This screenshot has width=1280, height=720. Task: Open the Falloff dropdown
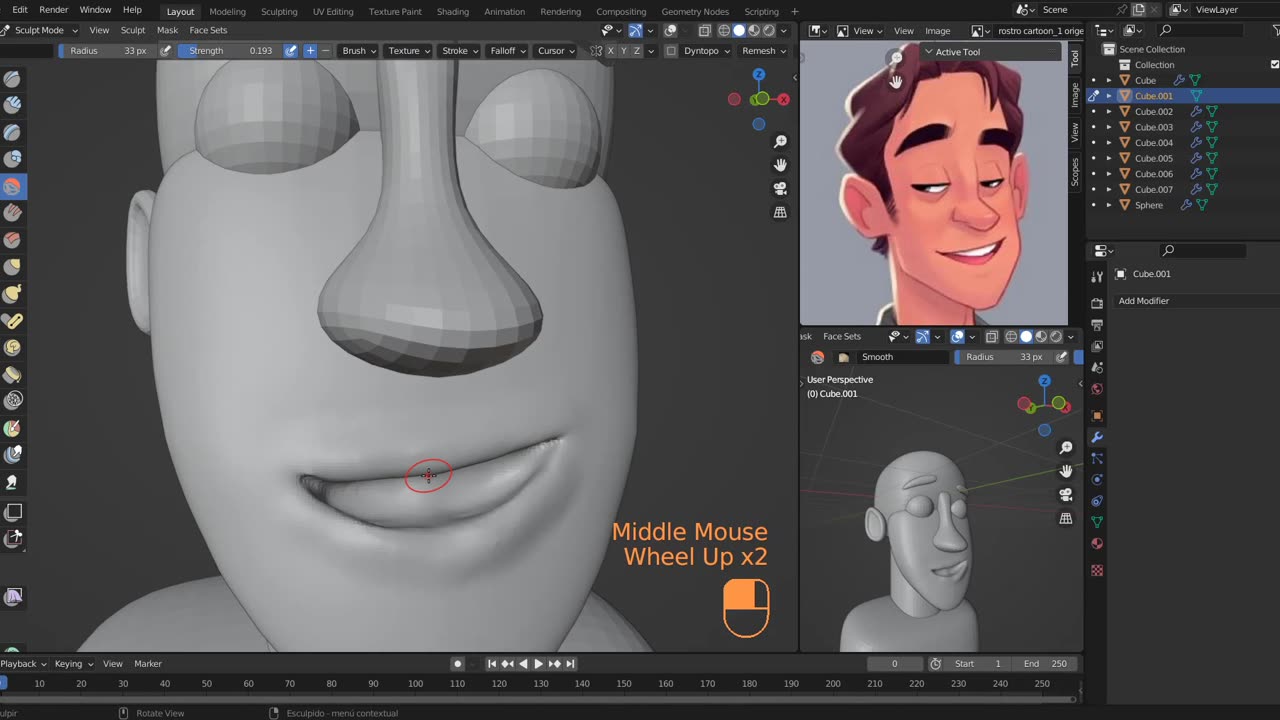pos(507,51)
